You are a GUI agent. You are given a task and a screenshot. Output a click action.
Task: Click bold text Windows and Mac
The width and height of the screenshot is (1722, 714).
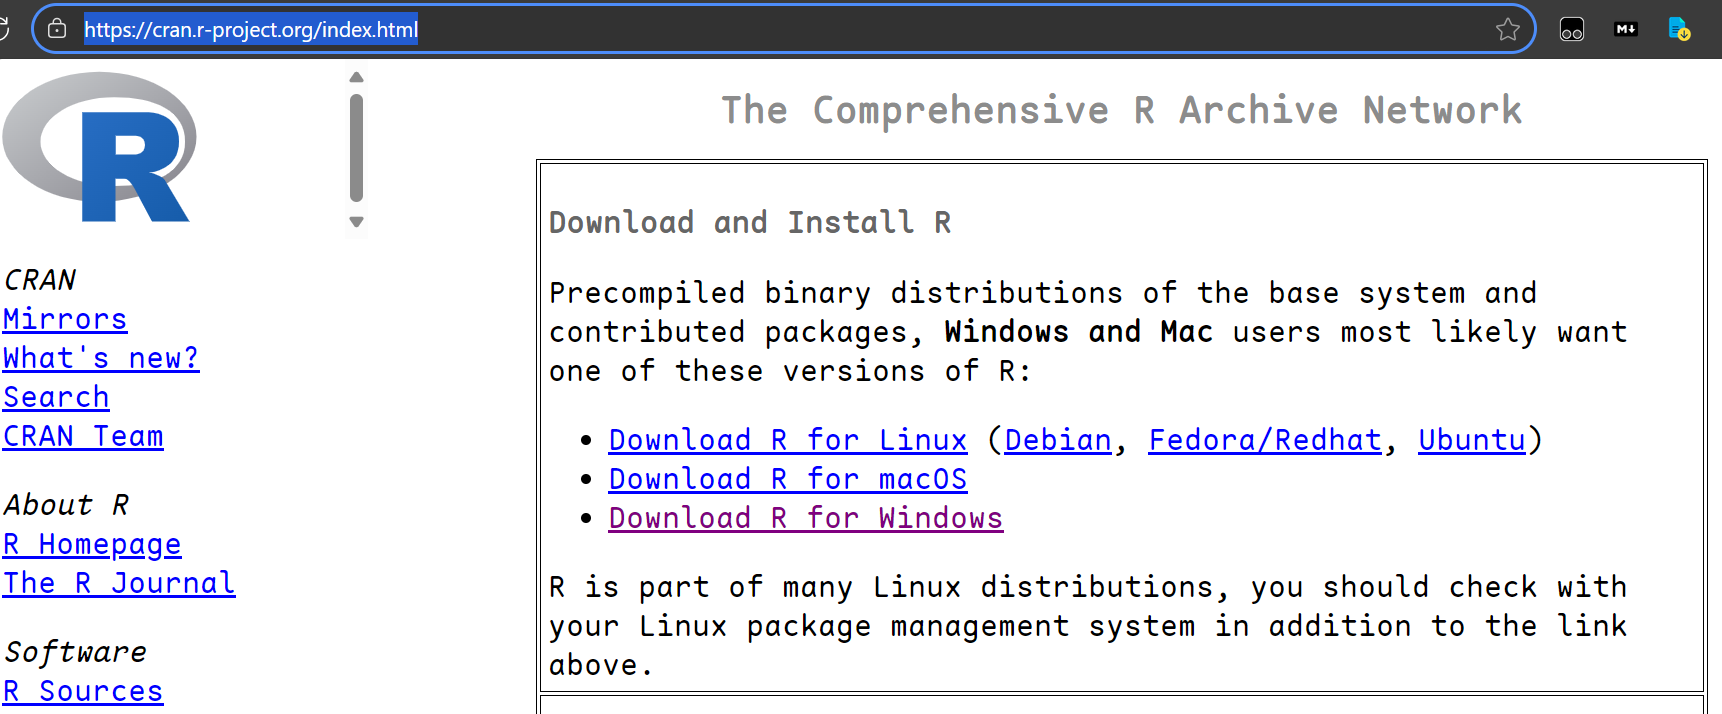1078,332
